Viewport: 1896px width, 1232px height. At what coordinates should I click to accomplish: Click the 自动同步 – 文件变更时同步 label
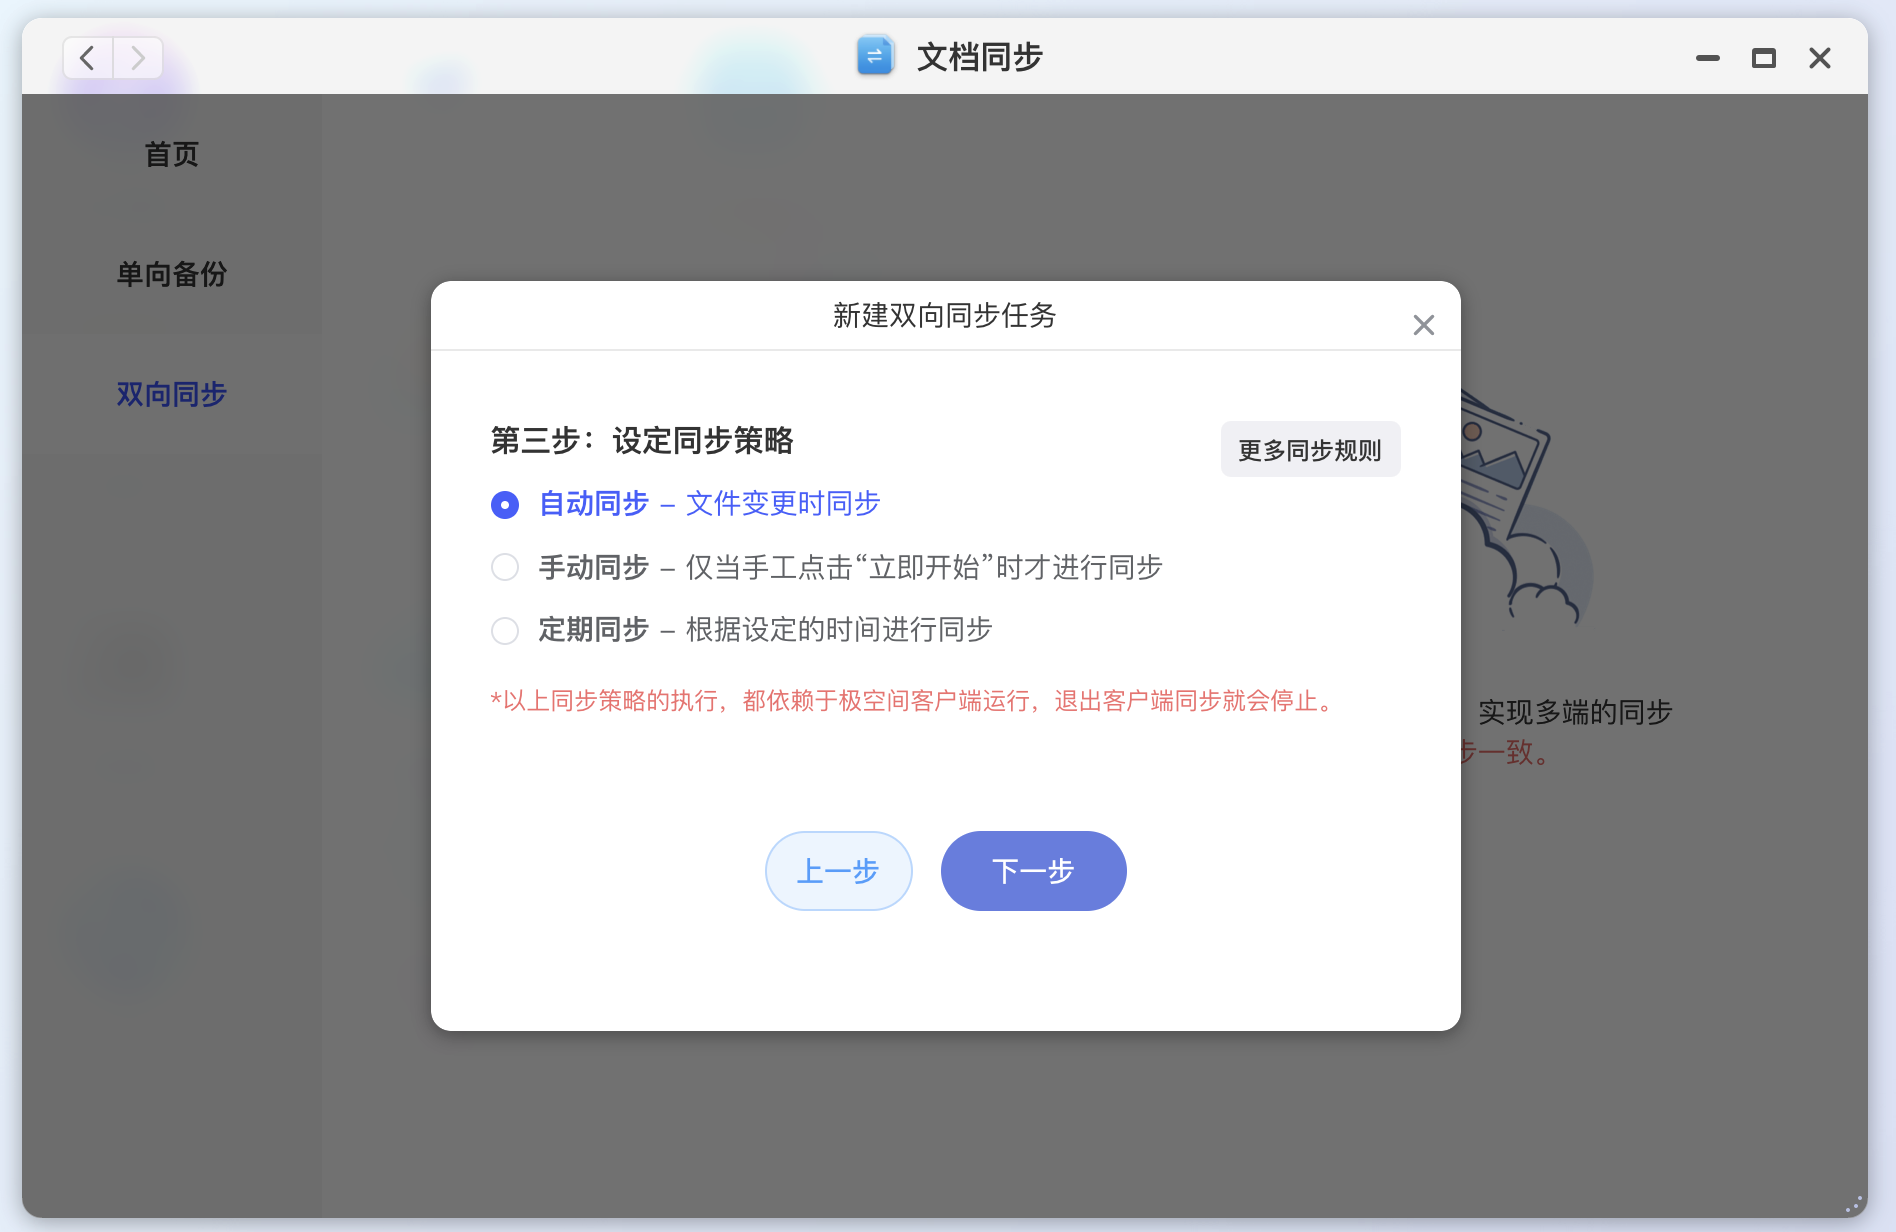[709, 504]
